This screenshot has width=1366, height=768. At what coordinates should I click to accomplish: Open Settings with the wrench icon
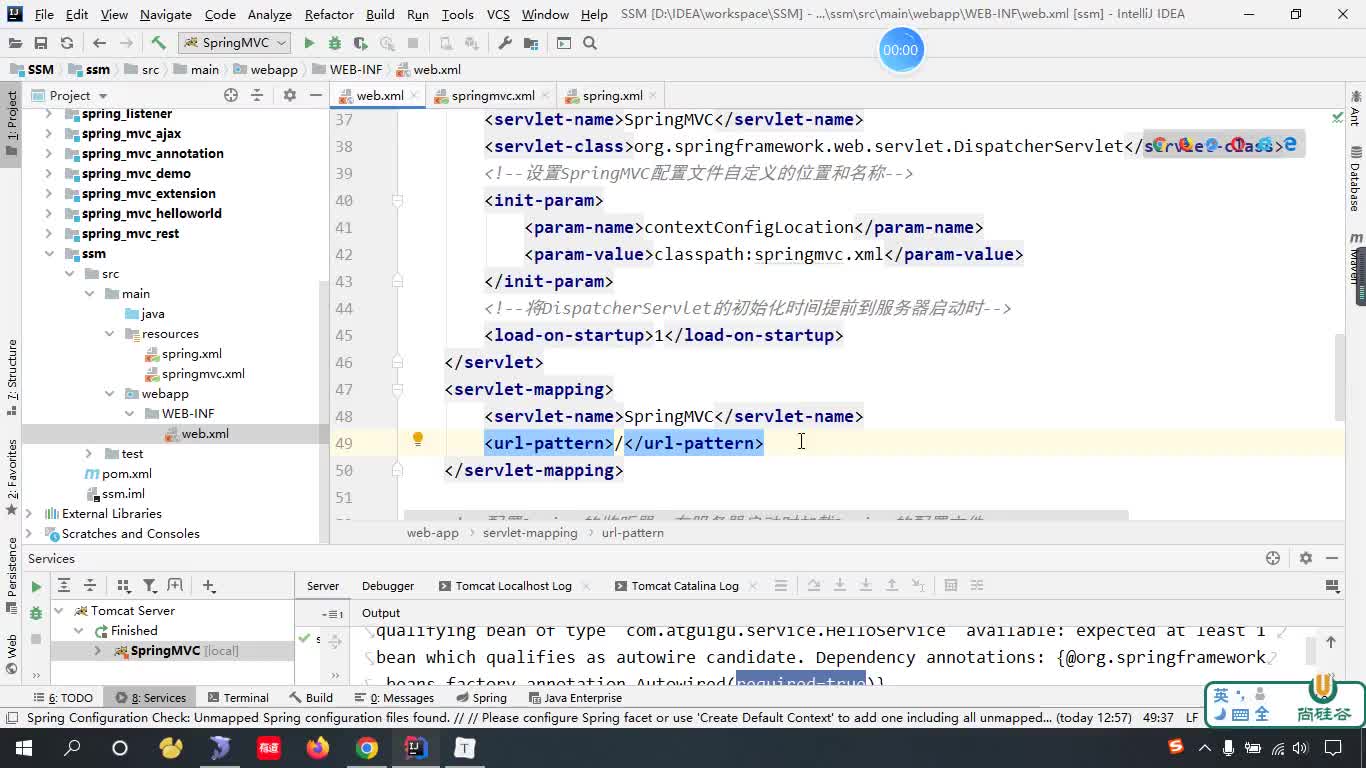(505, 43)
